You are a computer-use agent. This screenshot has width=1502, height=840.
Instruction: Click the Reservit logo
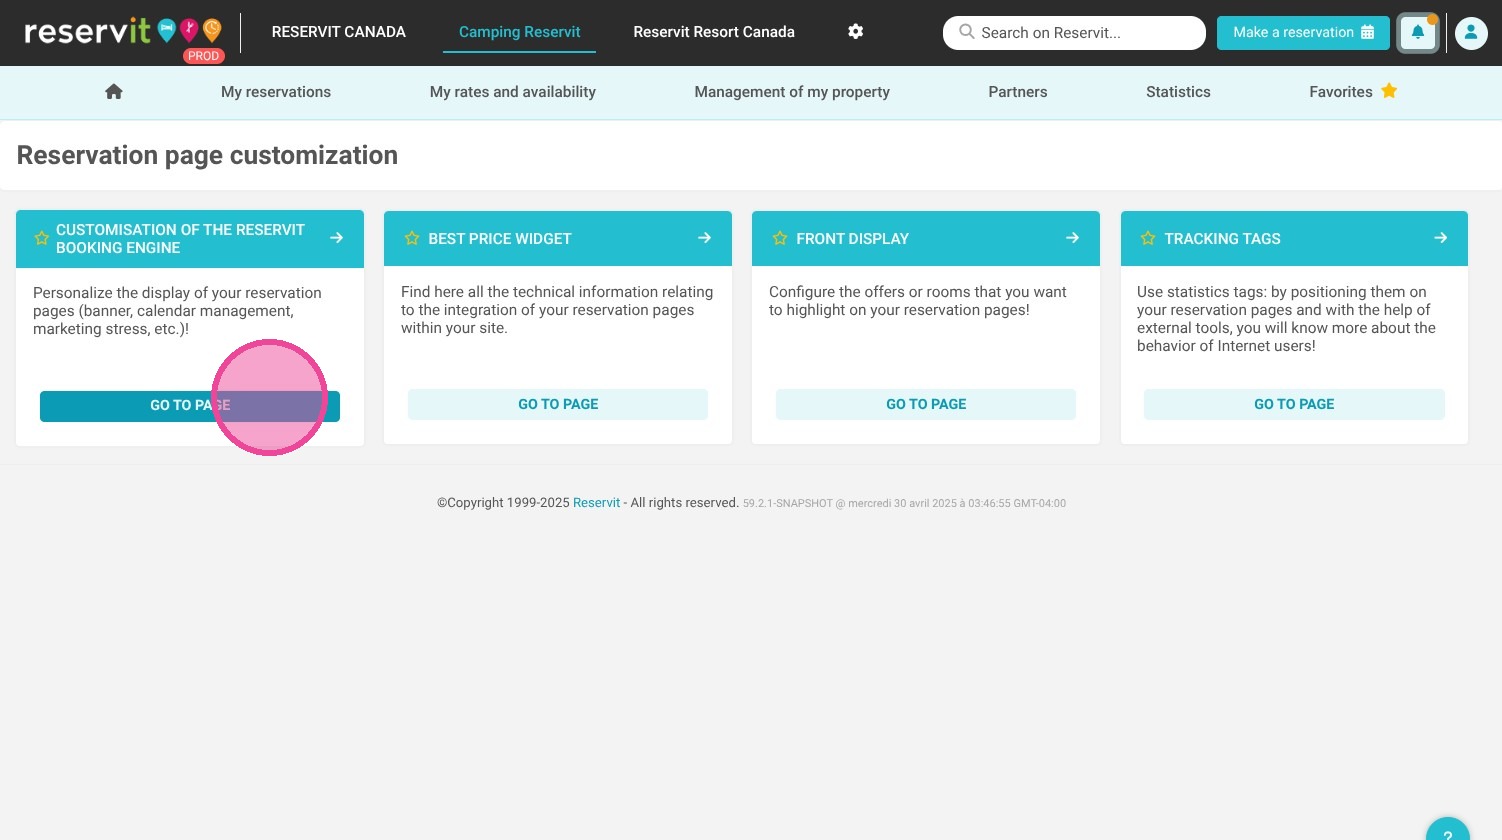(124, 33)
